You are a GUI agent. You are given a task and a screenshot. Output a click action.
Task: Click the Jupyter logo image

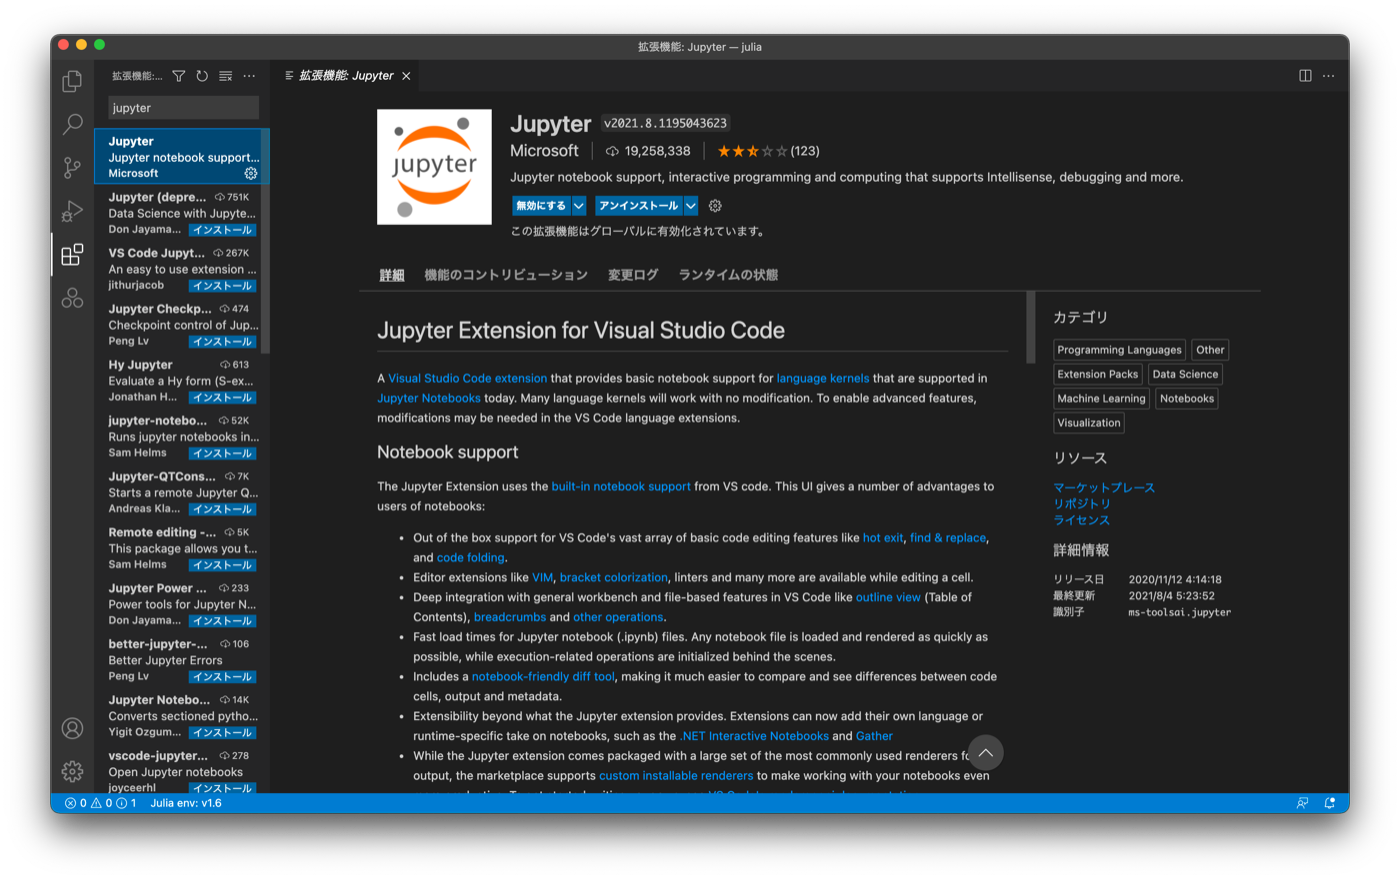[x=434, y=167]
